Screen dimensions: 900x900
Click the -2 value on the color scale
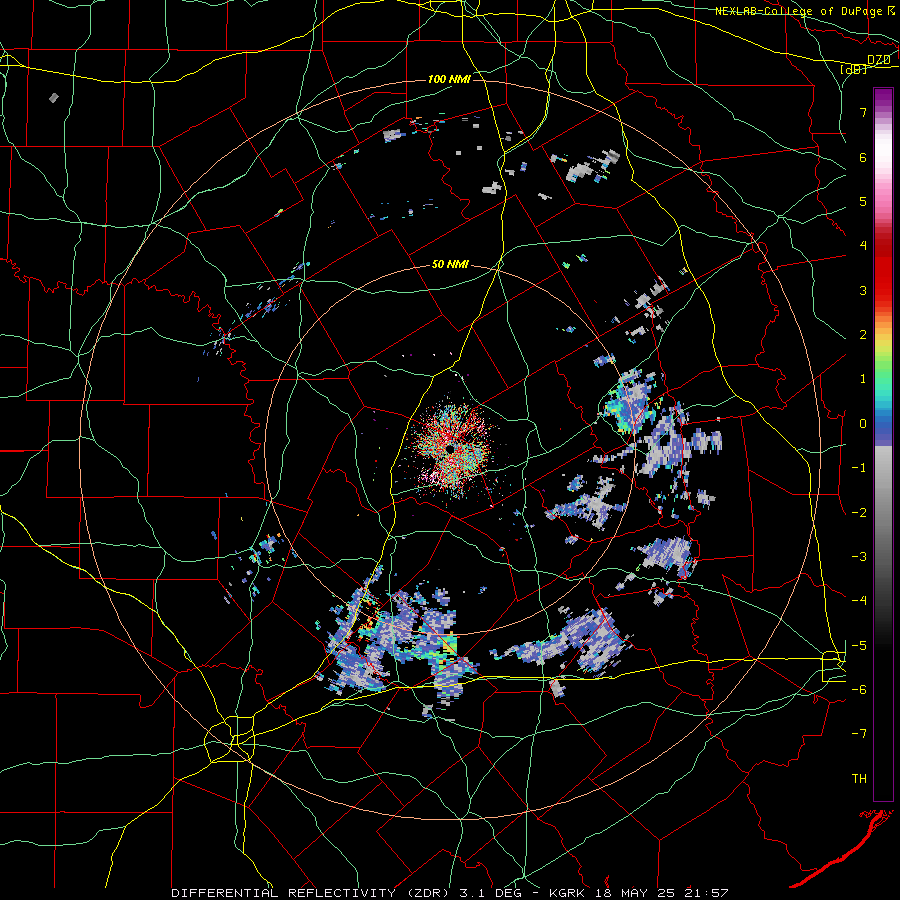(859, 513)
